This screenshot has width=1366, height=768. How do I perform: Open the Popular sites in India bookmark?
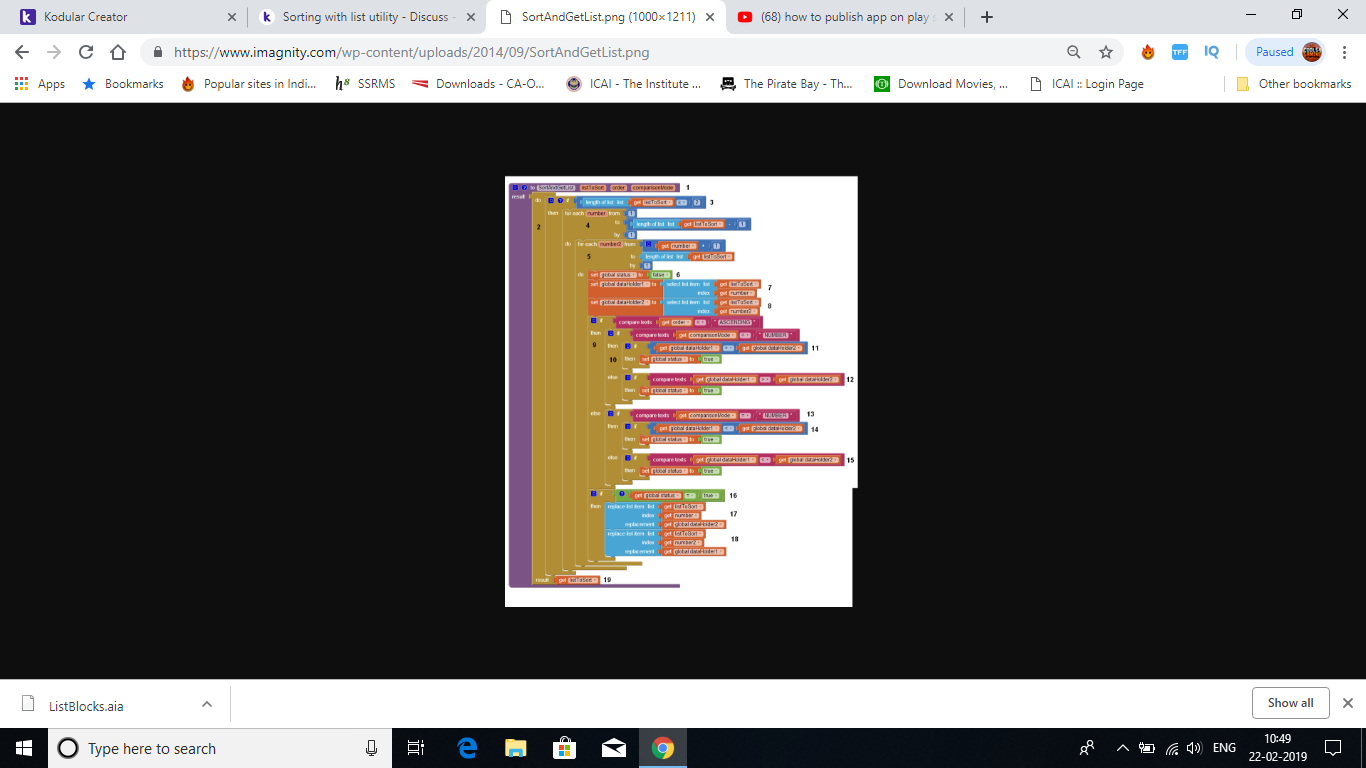[249, 84]
